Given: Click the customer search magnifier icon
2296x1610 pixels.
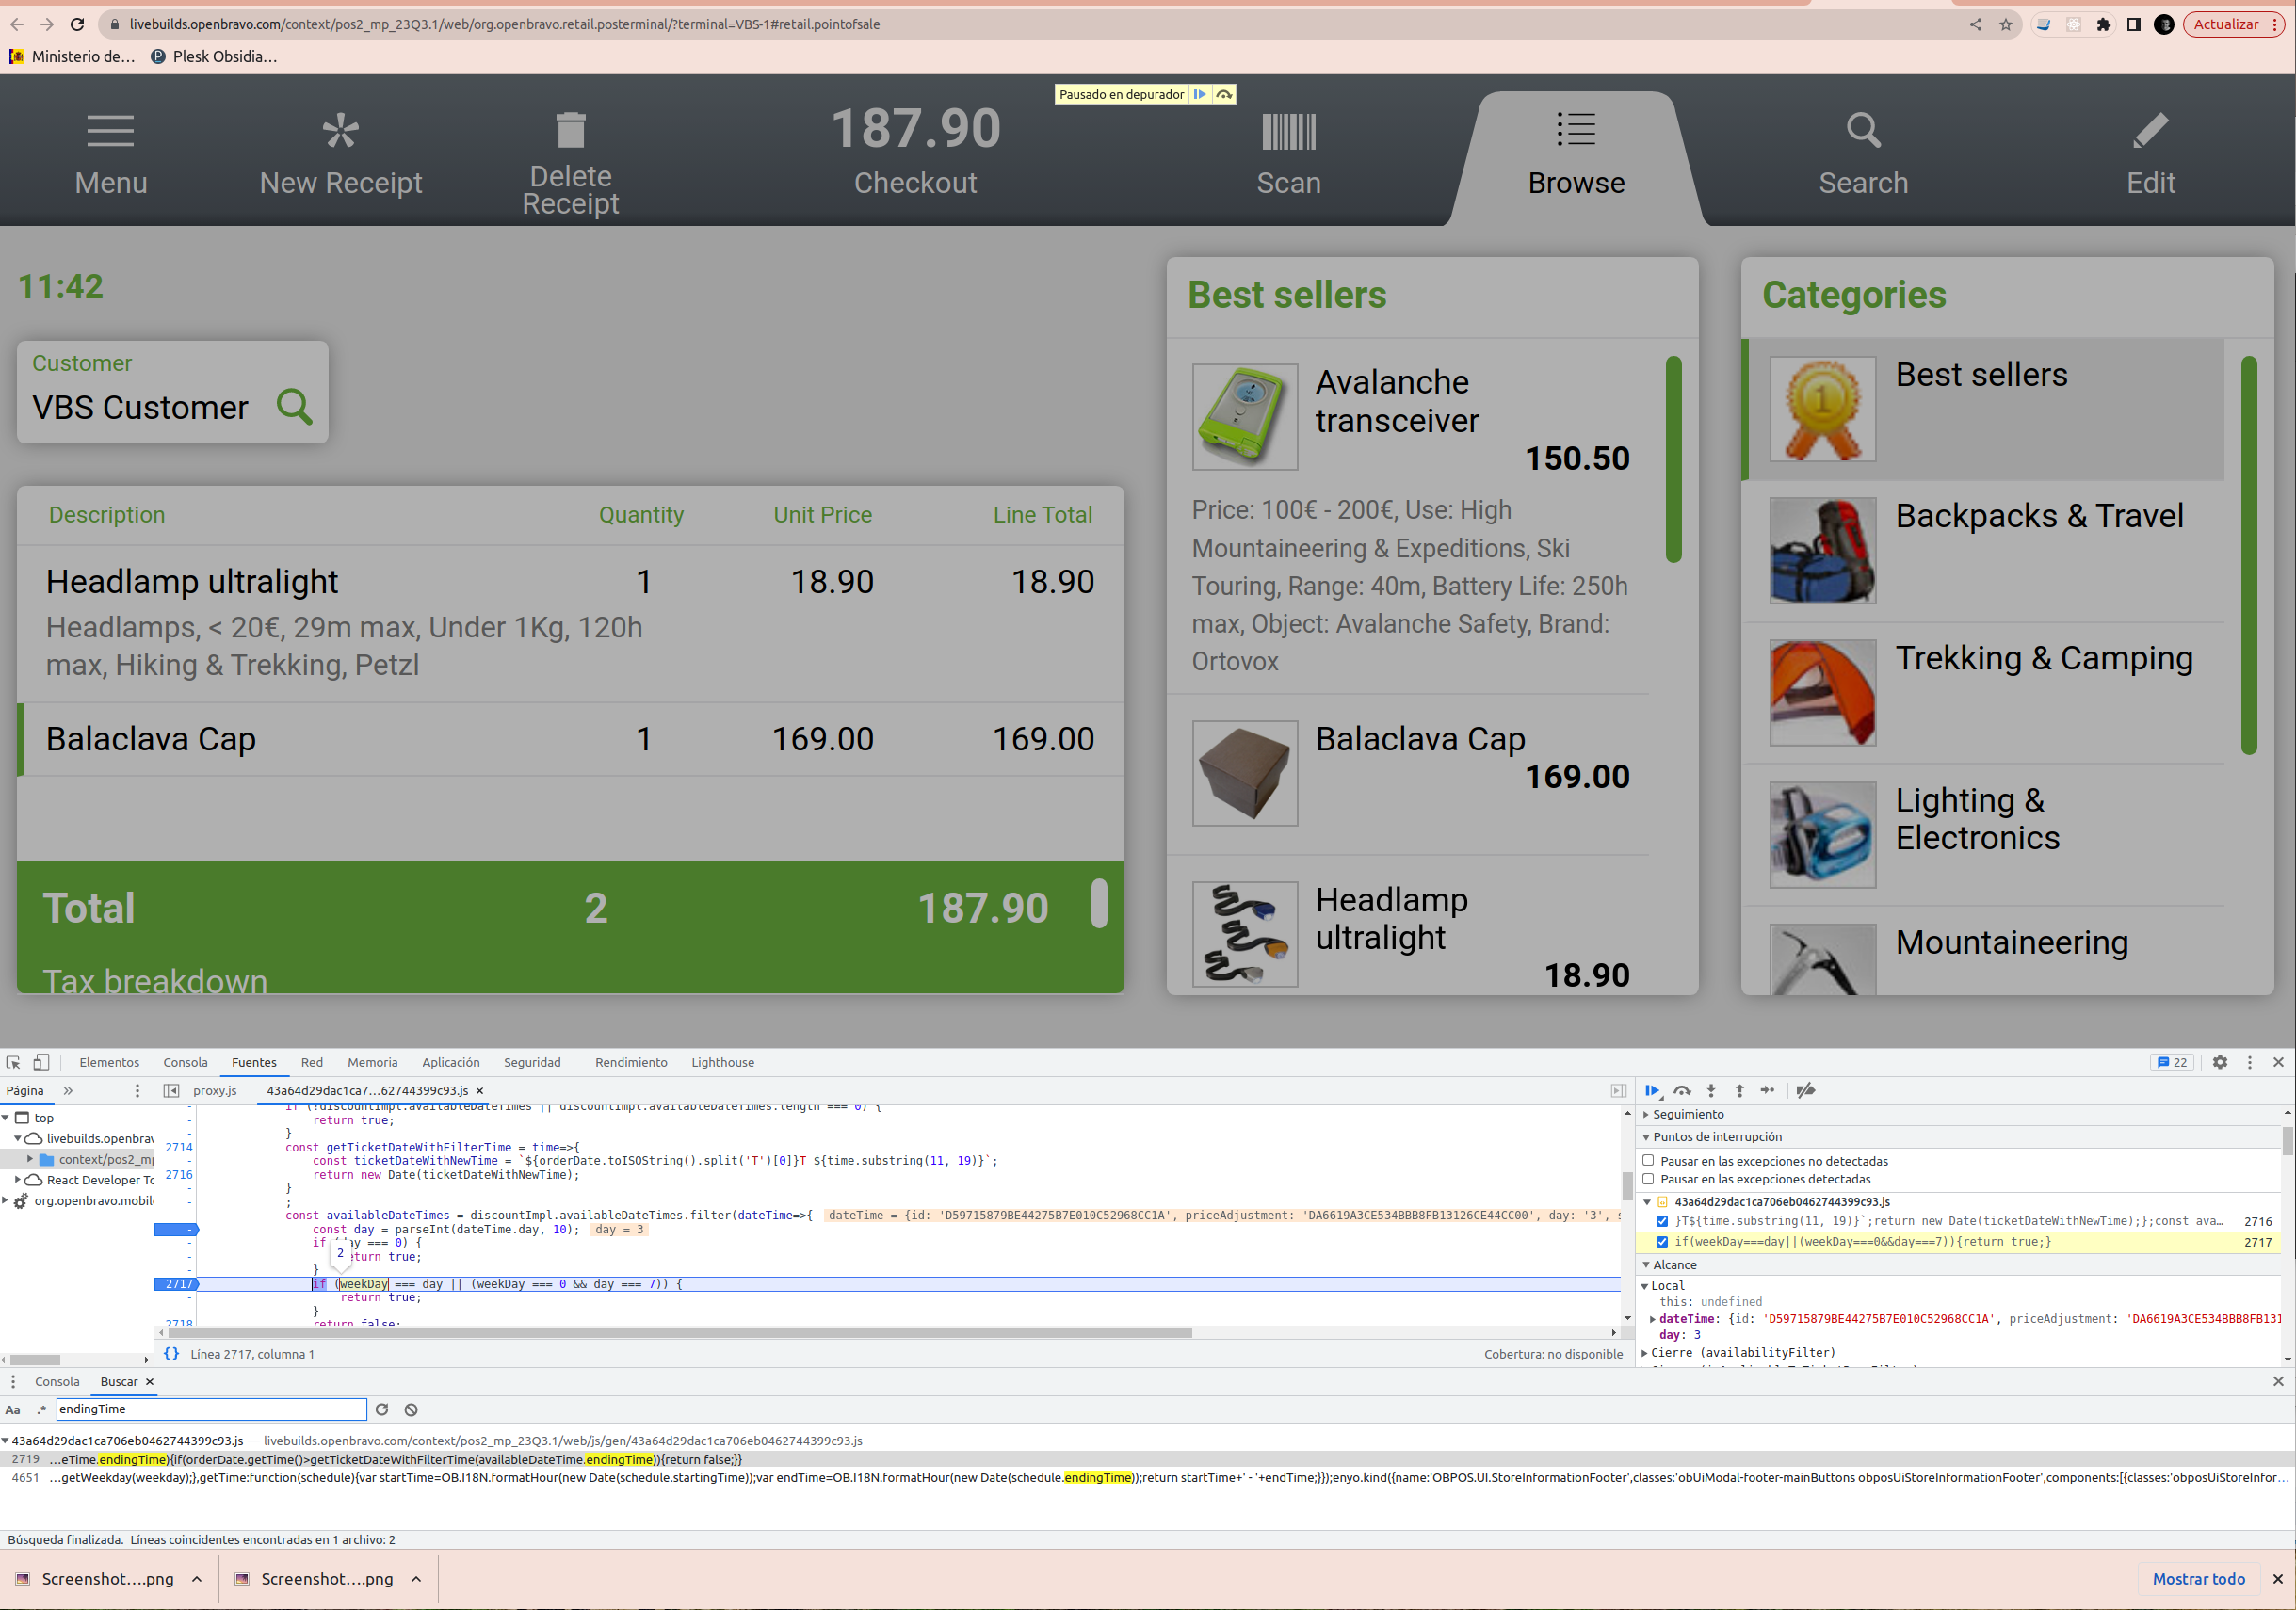Looking at the screenshot, I should click(x=294, y=406).
